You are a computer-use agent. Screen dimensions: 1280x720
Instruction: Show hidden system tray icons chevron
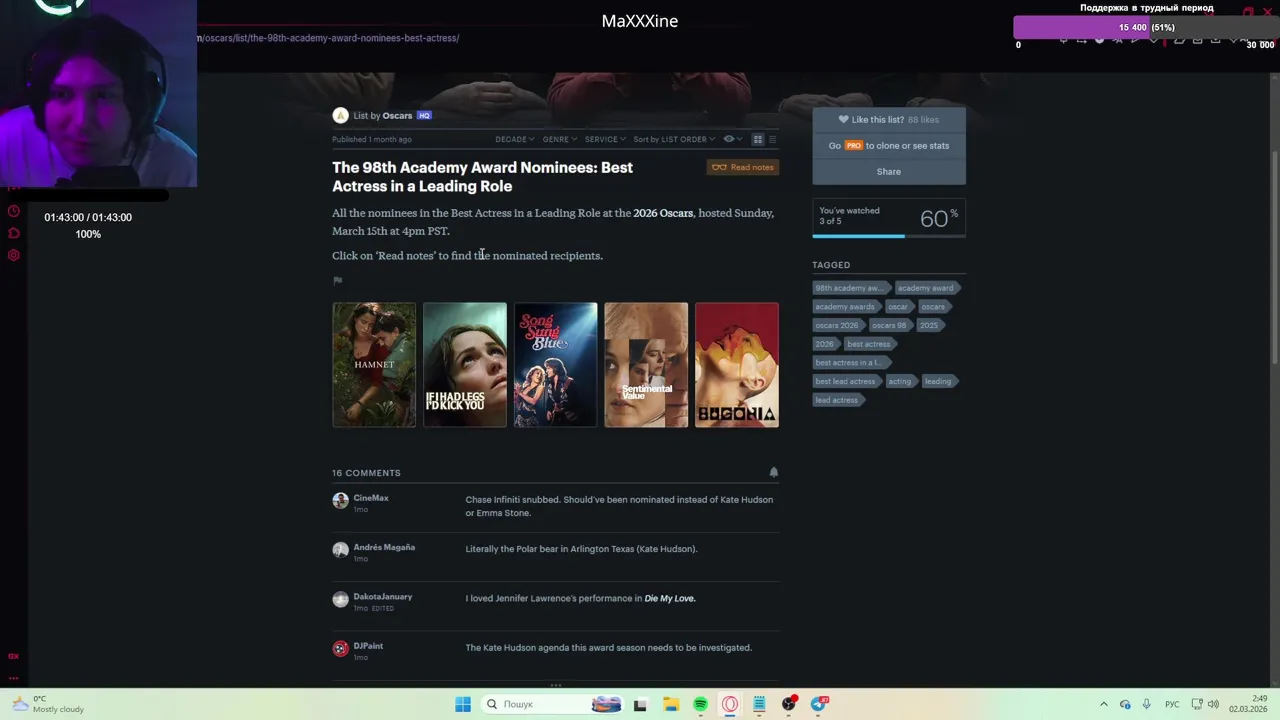click(x=1104, y=704)
